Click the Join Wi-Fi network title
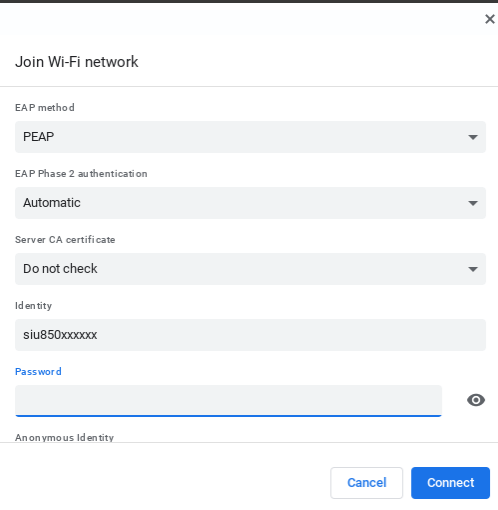The width and height of the screenshot is (498, 510). point(76,62)
